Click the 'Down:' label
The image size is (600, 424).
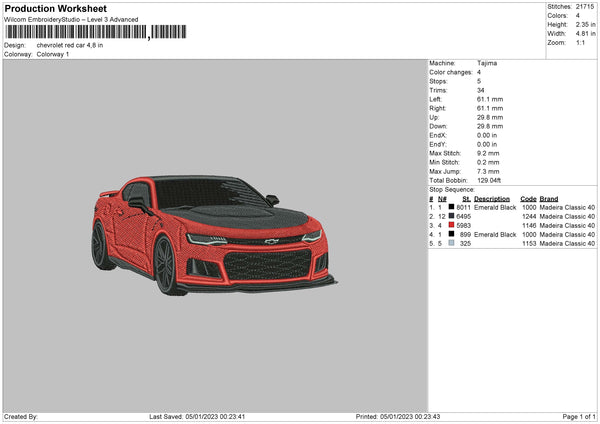coord(438,126)
